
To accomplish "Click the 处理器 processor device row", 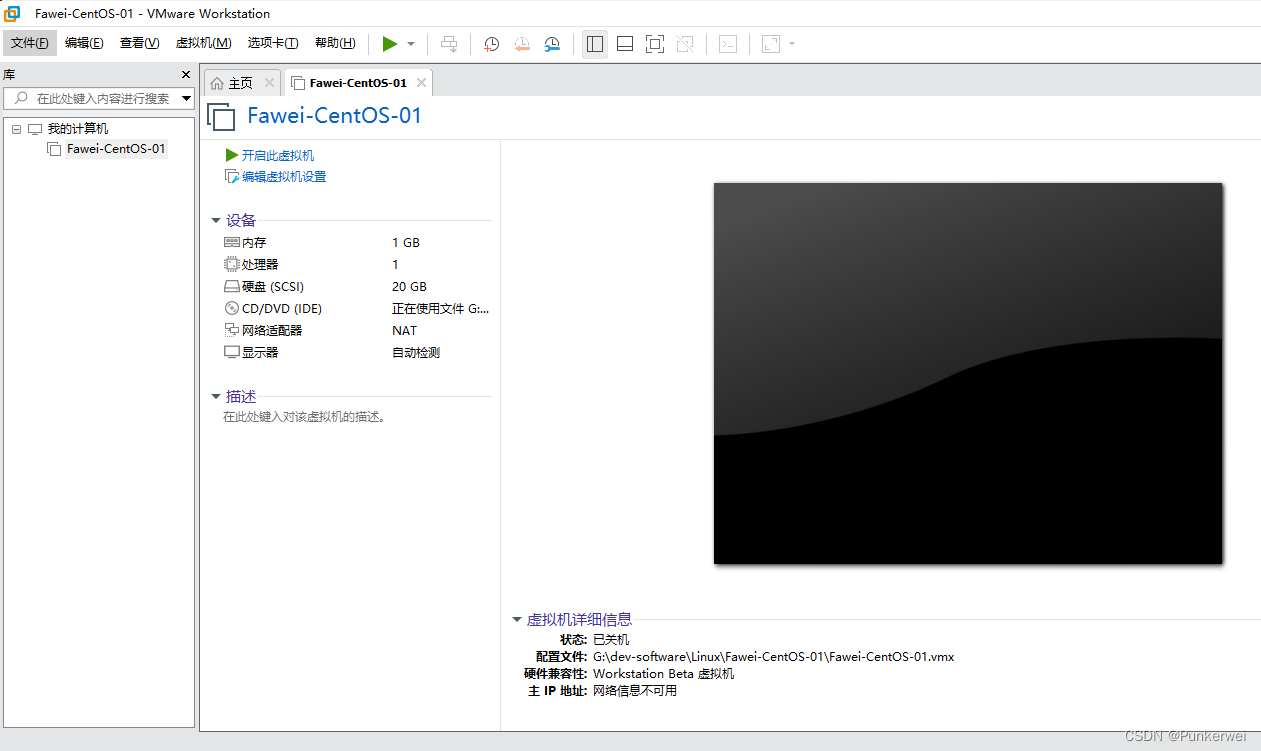I will (x=357, y=265).
